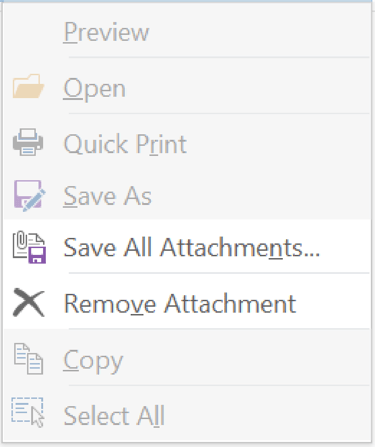Click the Copy two-pages icon
This screenshot has width=375, height=447.
28,359
